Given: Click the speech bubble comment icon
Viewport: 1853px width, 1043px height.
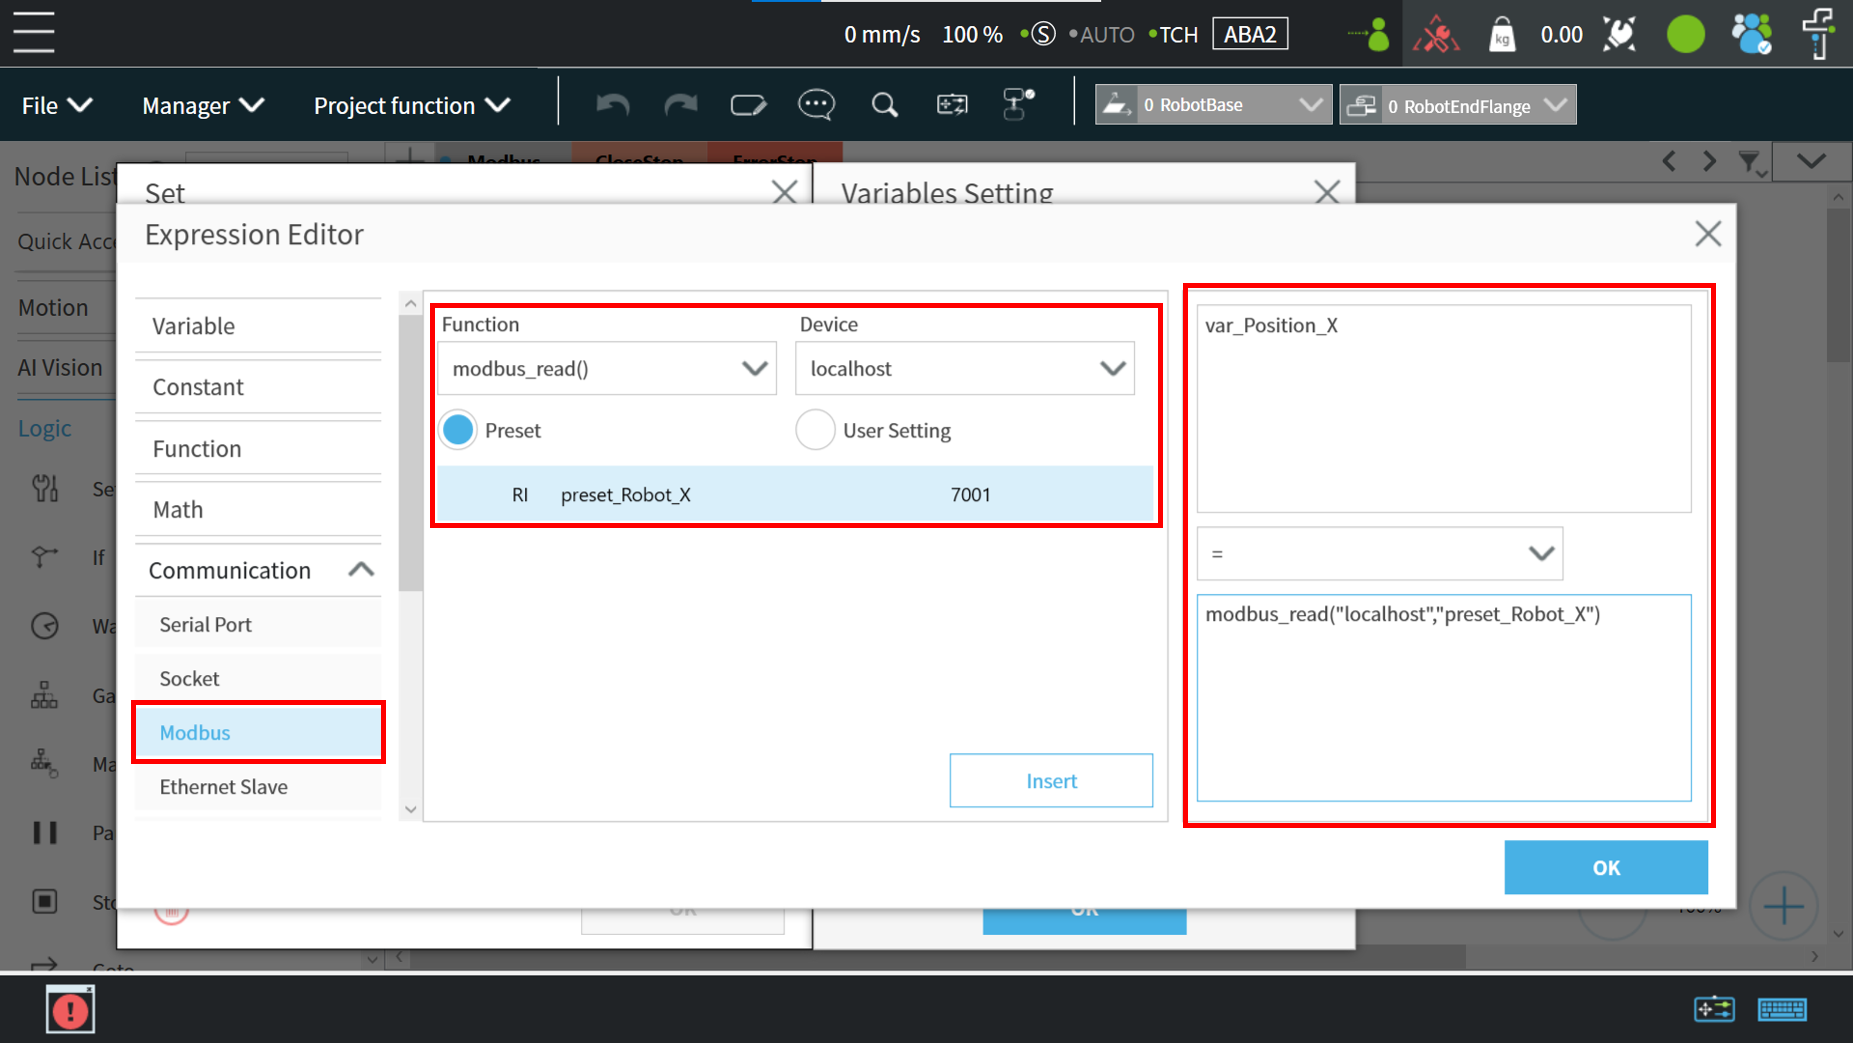Looking at the screenshot, I should pyautogui.click(x=816, y=105).
